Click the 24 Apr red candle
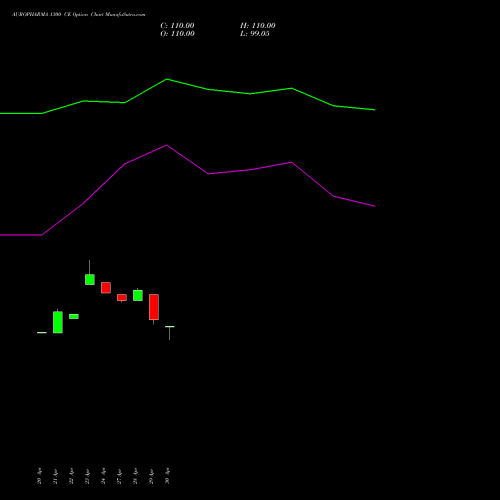500x500 pixels. (x=106, y=288)
